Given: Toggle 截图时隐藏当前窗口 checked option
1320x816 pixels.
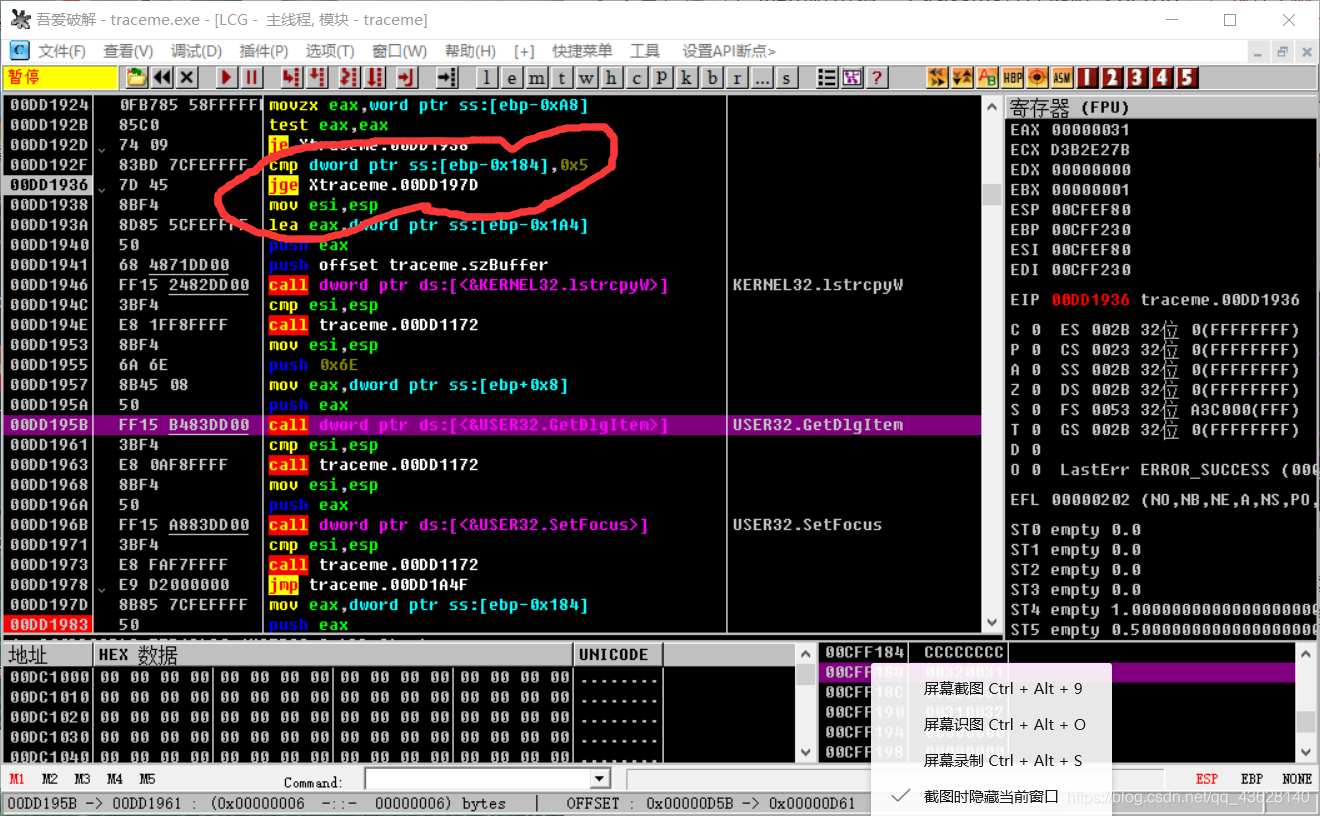Looking at the screenshot, I should tap(991, 796).
